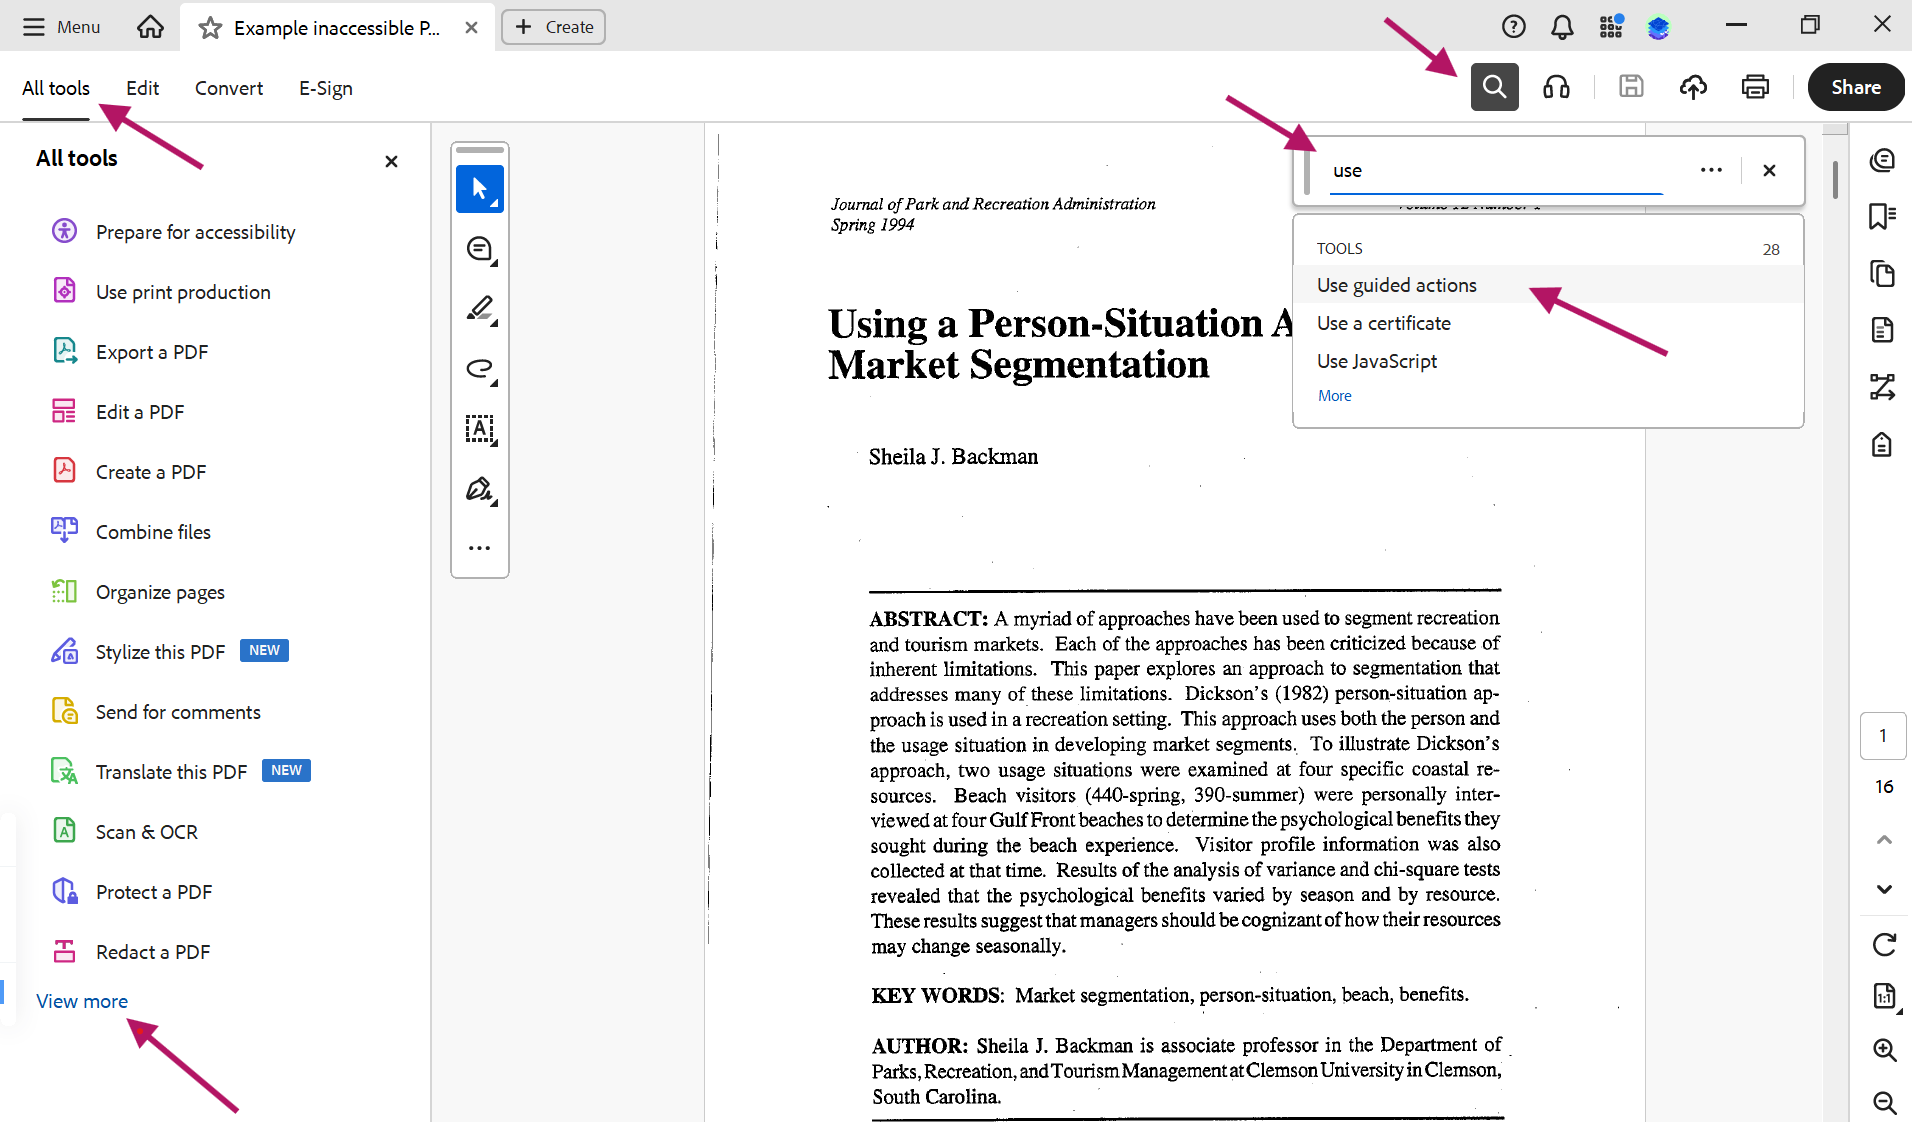The width and height of the screenshot is (1912, 1122).
Task: Open the Print icon
Action: (x=1755, y=87)
